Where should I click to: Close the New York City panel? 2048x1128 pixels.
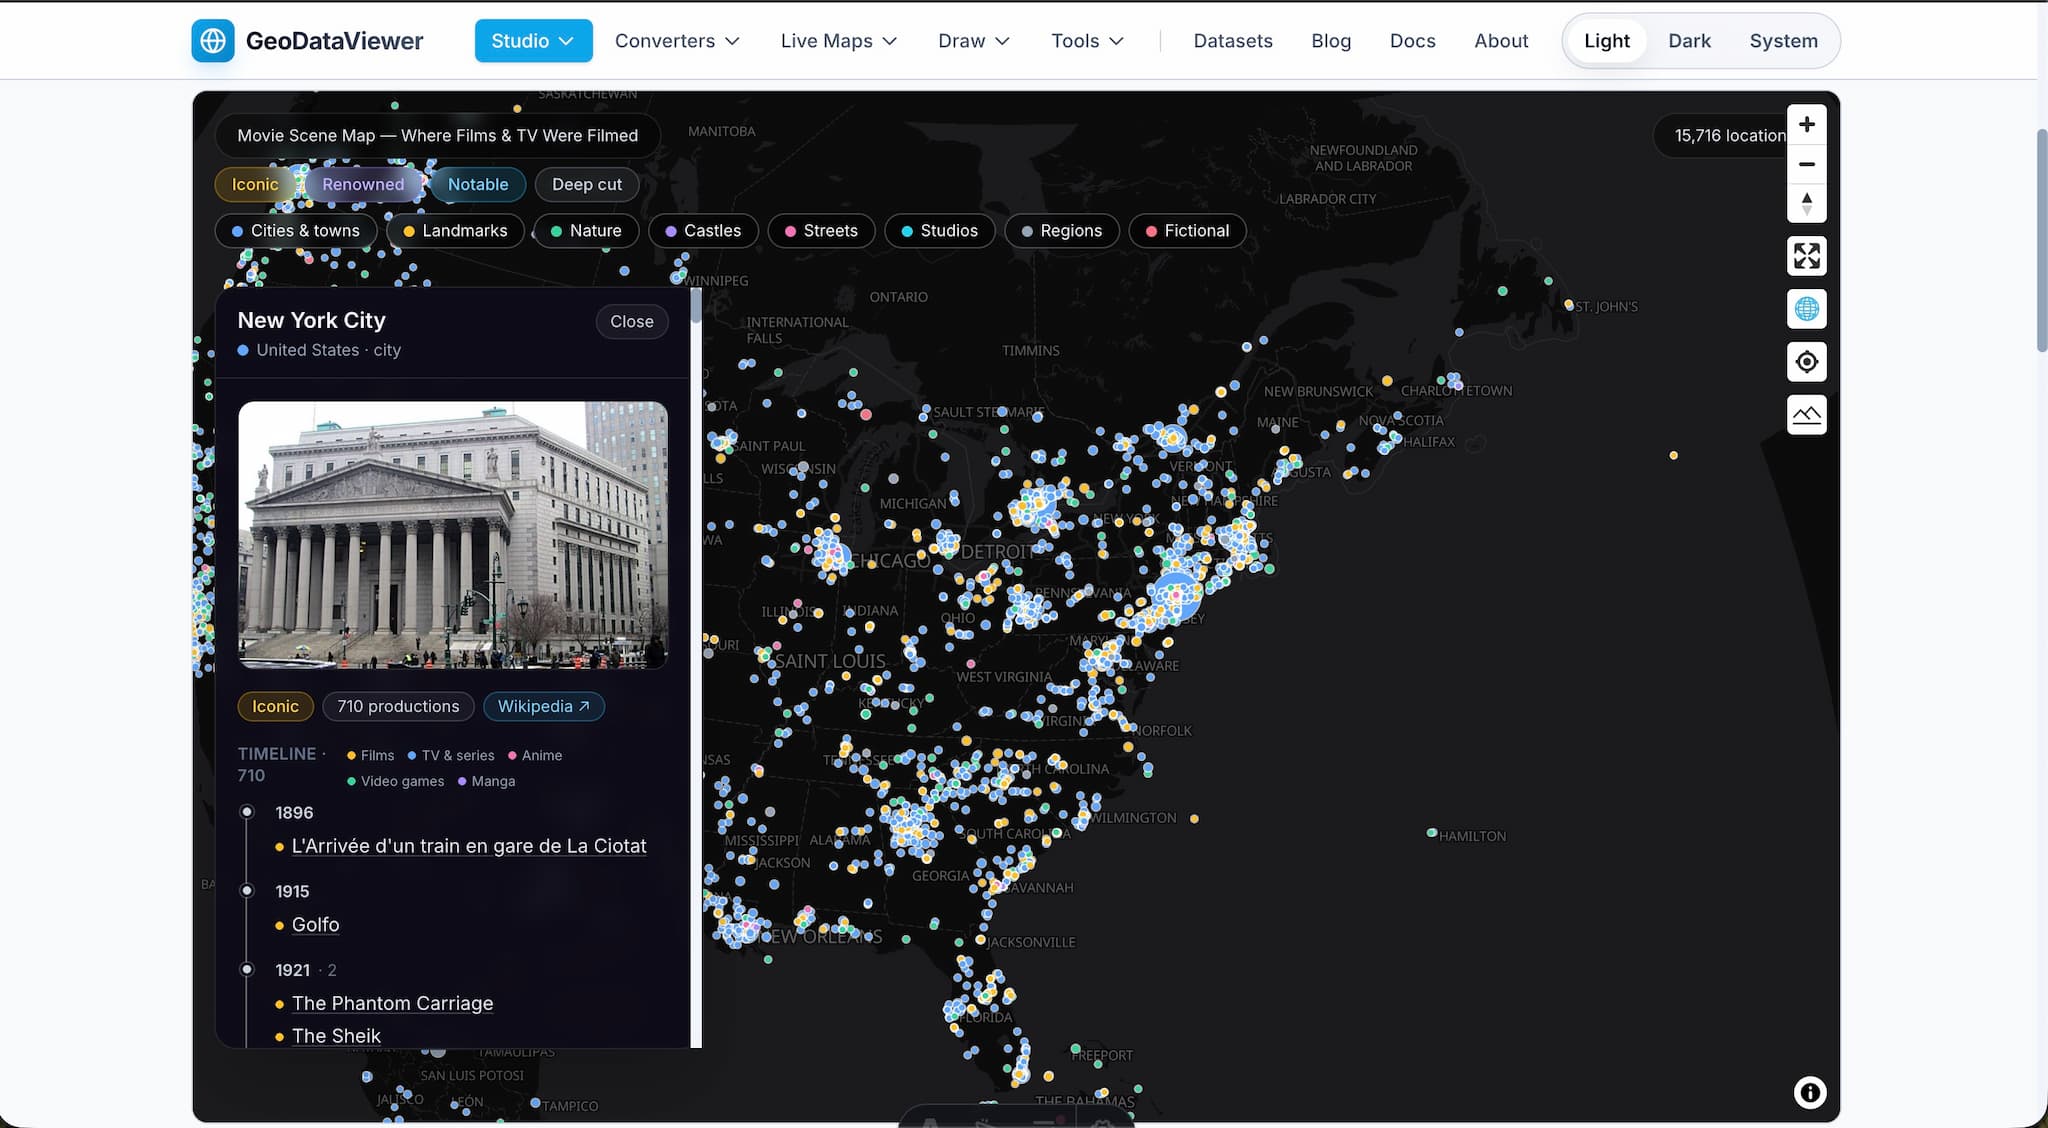(x=632, y=321)
